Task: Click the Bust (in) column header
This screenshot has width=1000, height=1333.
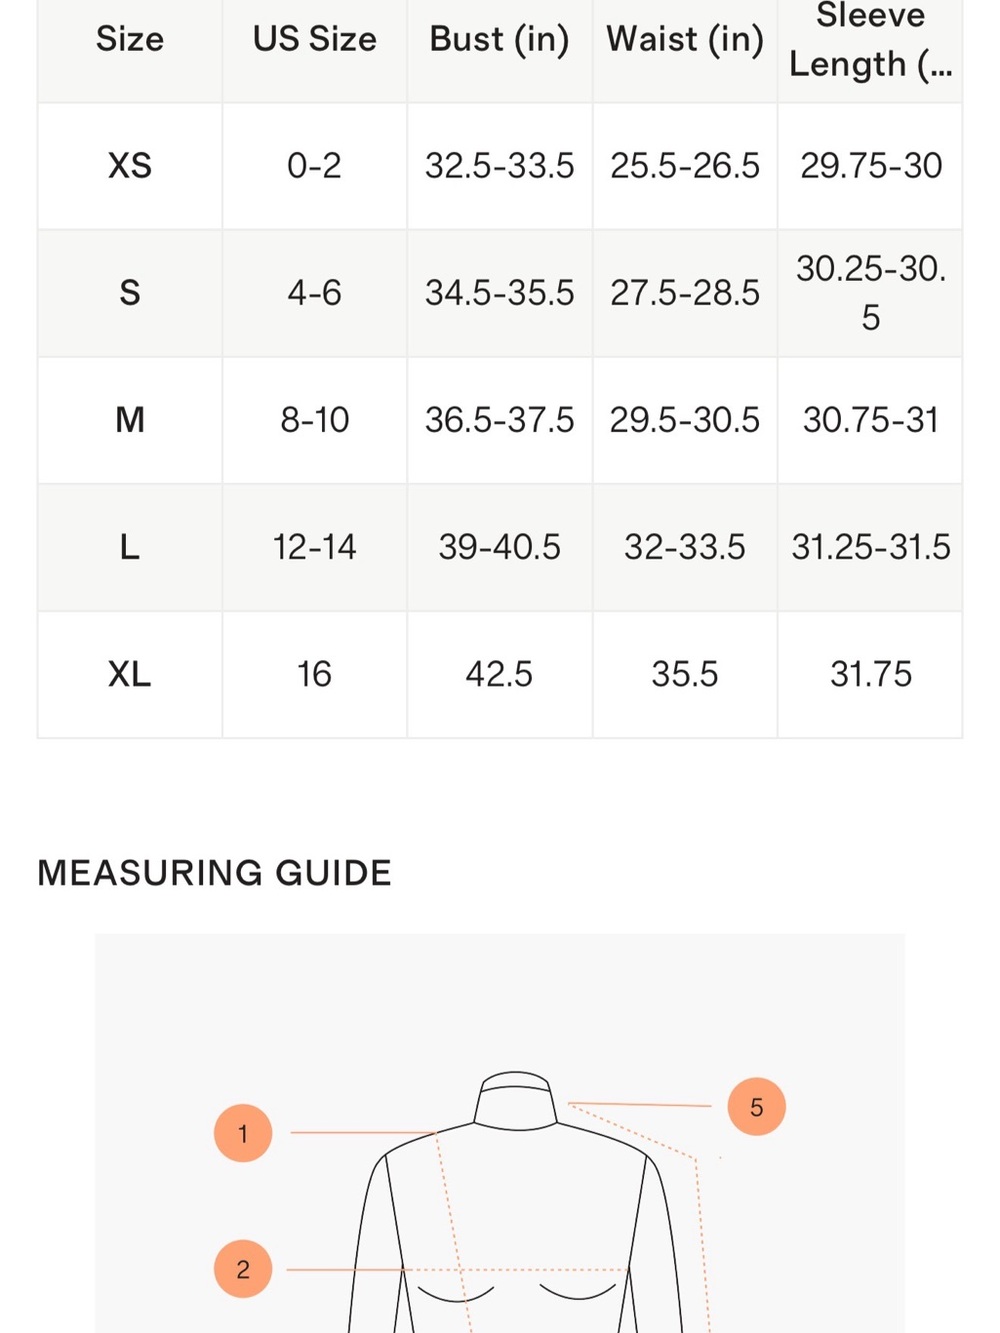Action: (500, 39)
